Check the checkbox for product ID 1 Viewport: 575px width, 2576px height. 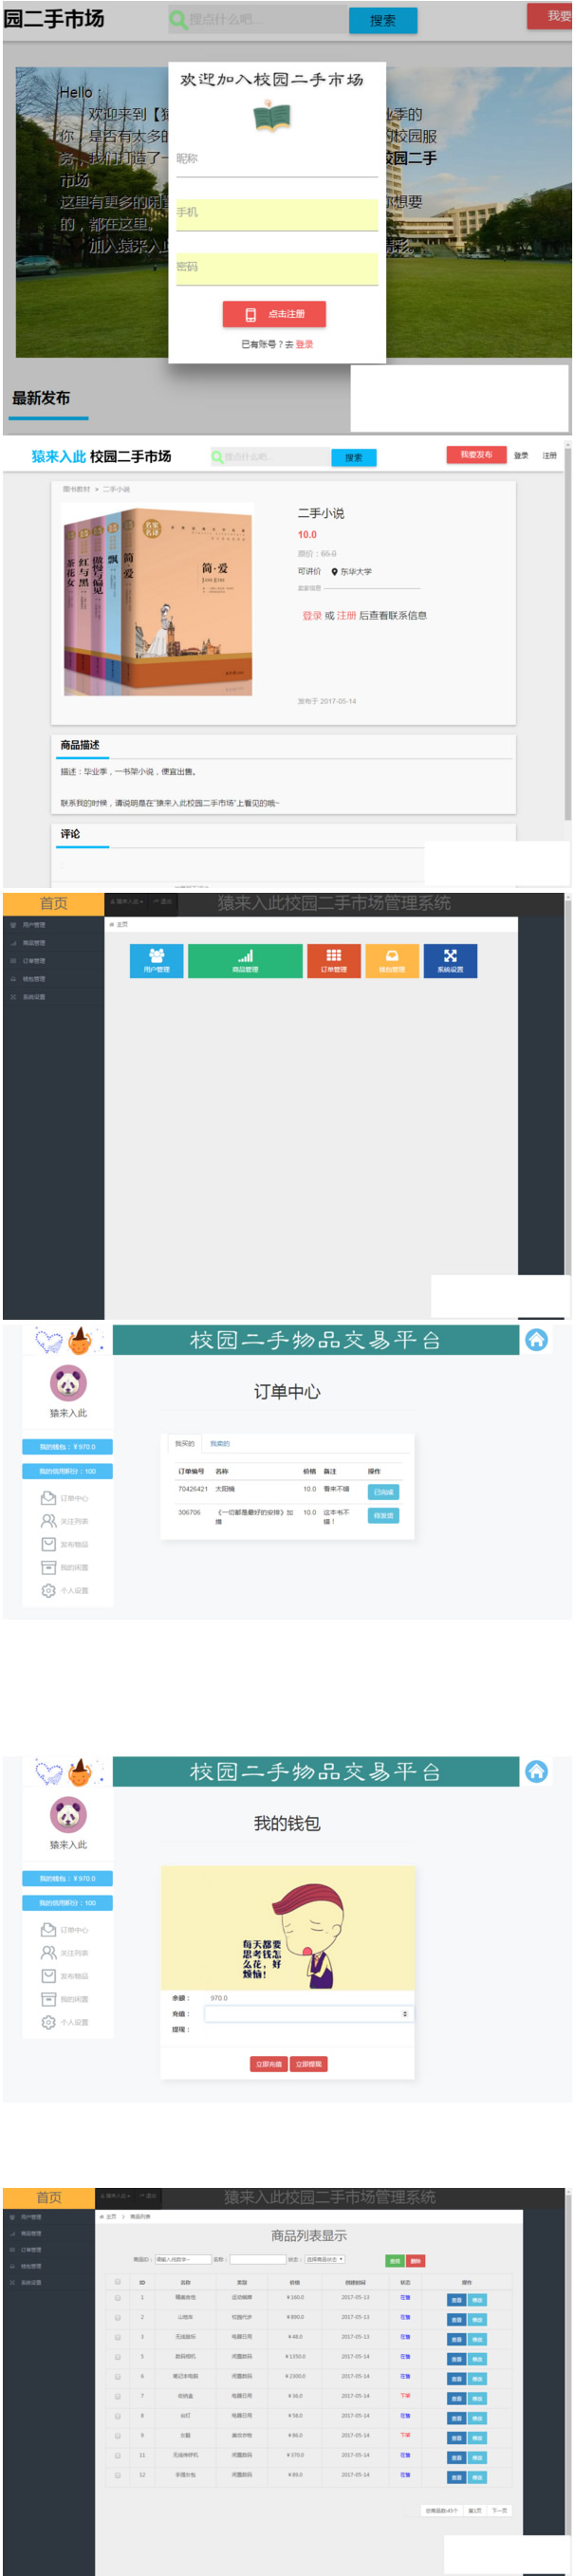coord(118,2297)
